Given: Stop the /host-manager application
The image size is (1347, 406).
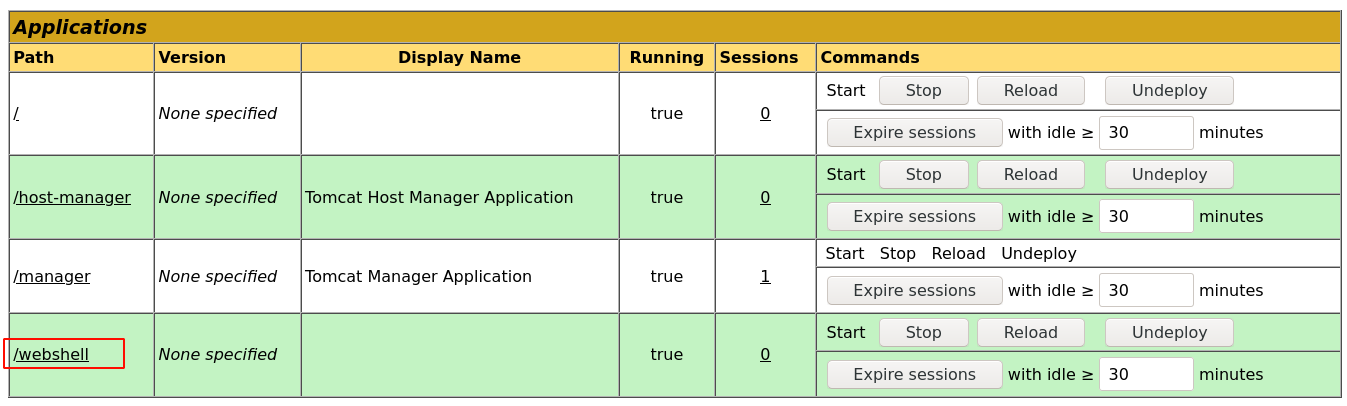Looking at the screenshot, I should coord(923,174).
